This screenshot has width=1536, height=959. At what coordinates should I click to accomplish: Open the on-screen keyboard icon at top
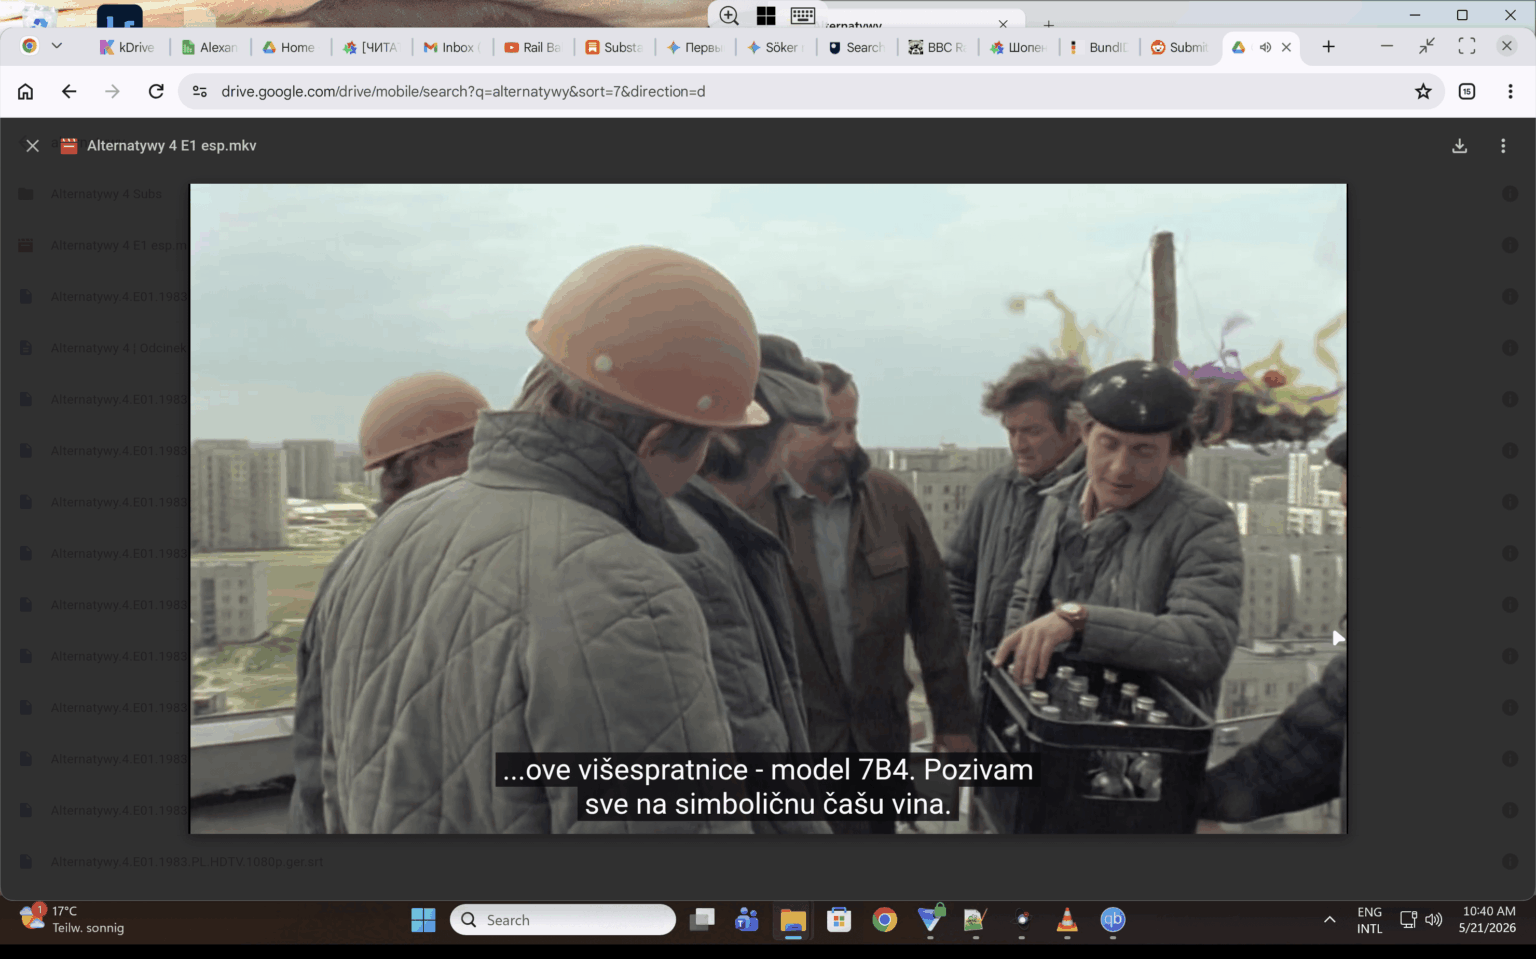pos(803,15)
